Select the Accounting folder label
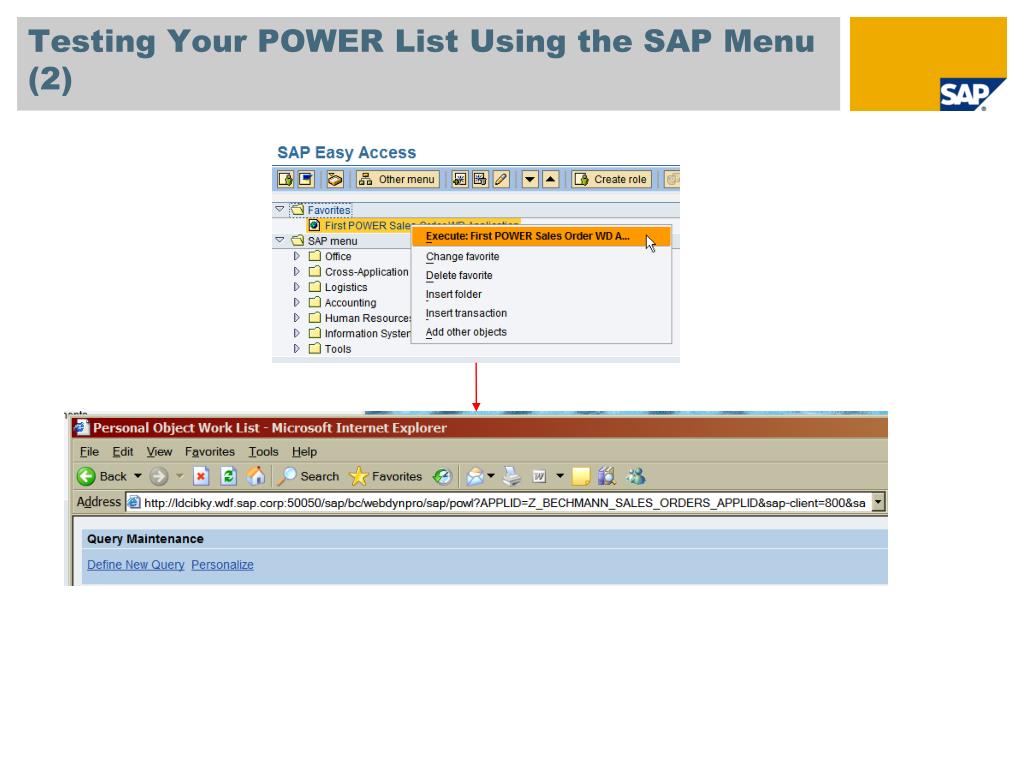The width and height of the screenshot is (1024, 768). click(350, 302)
